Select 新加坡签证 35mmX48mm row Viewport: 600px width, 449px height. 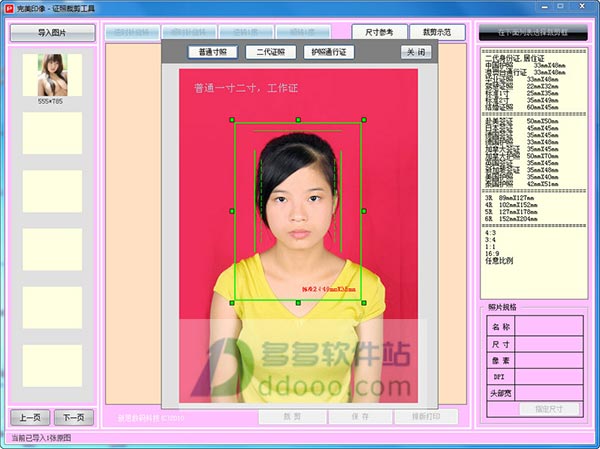tap(522, 170)
